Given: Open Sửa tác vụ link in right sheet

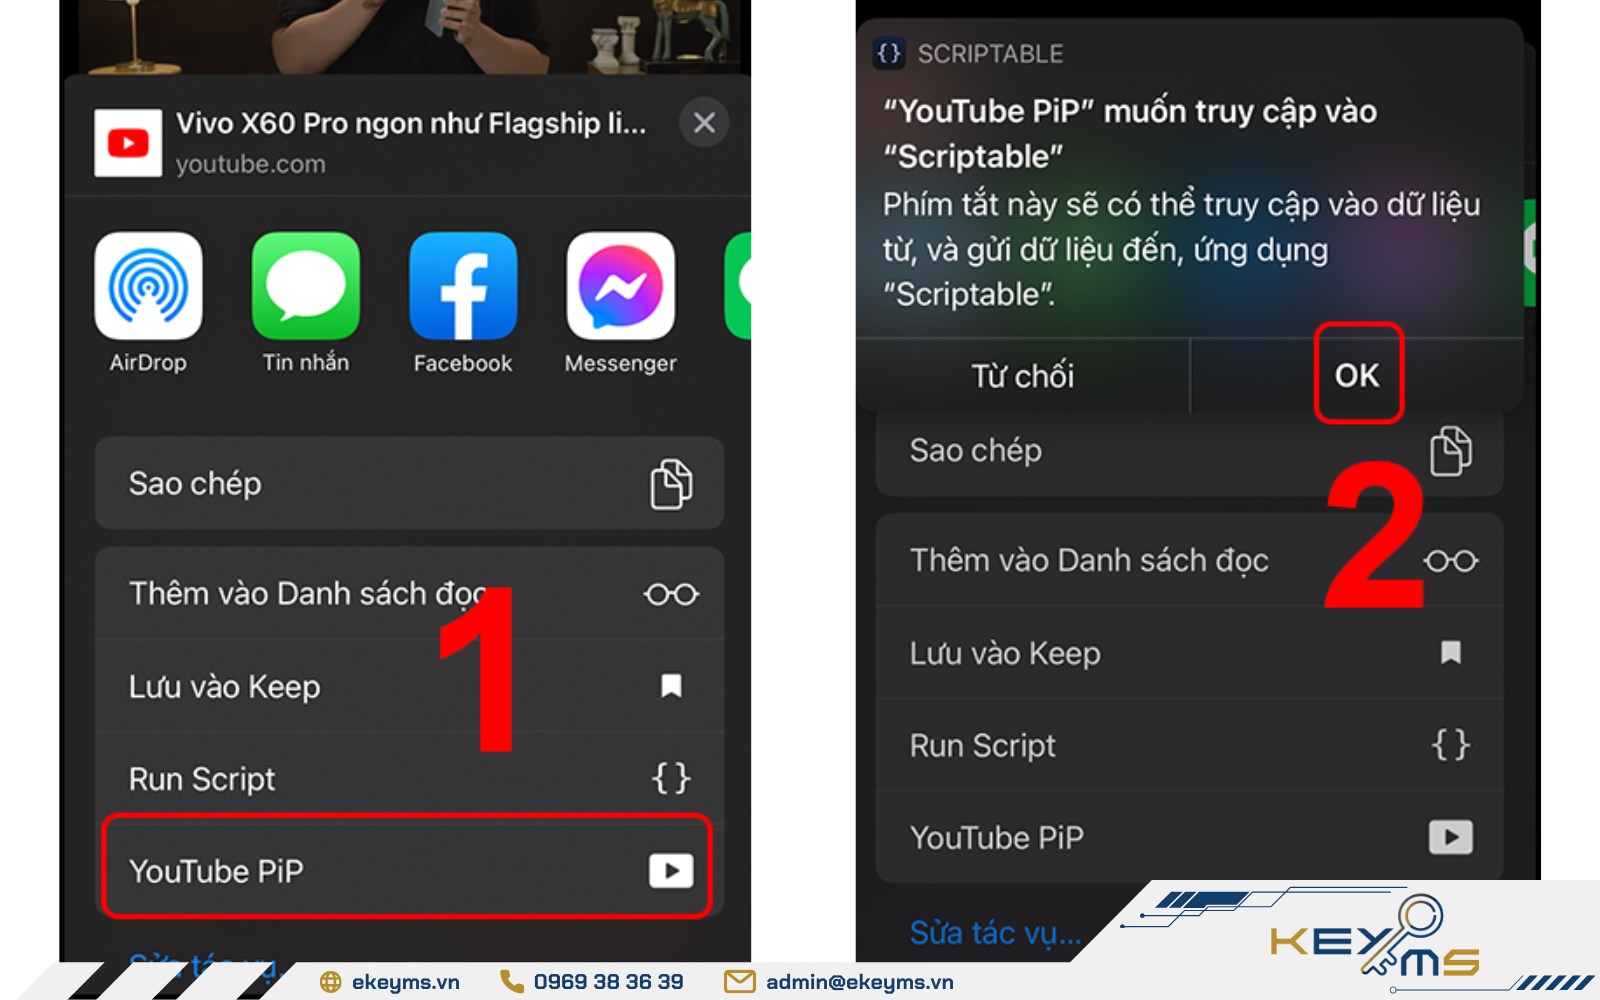Looking at the screenshot, I should [x=996, y=933].
